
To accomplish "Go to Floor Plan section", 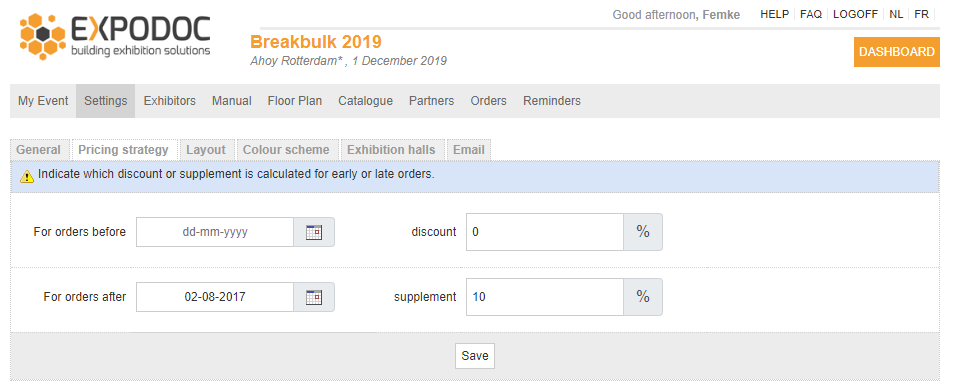I will pyautogui.click(x=295, y=101).
